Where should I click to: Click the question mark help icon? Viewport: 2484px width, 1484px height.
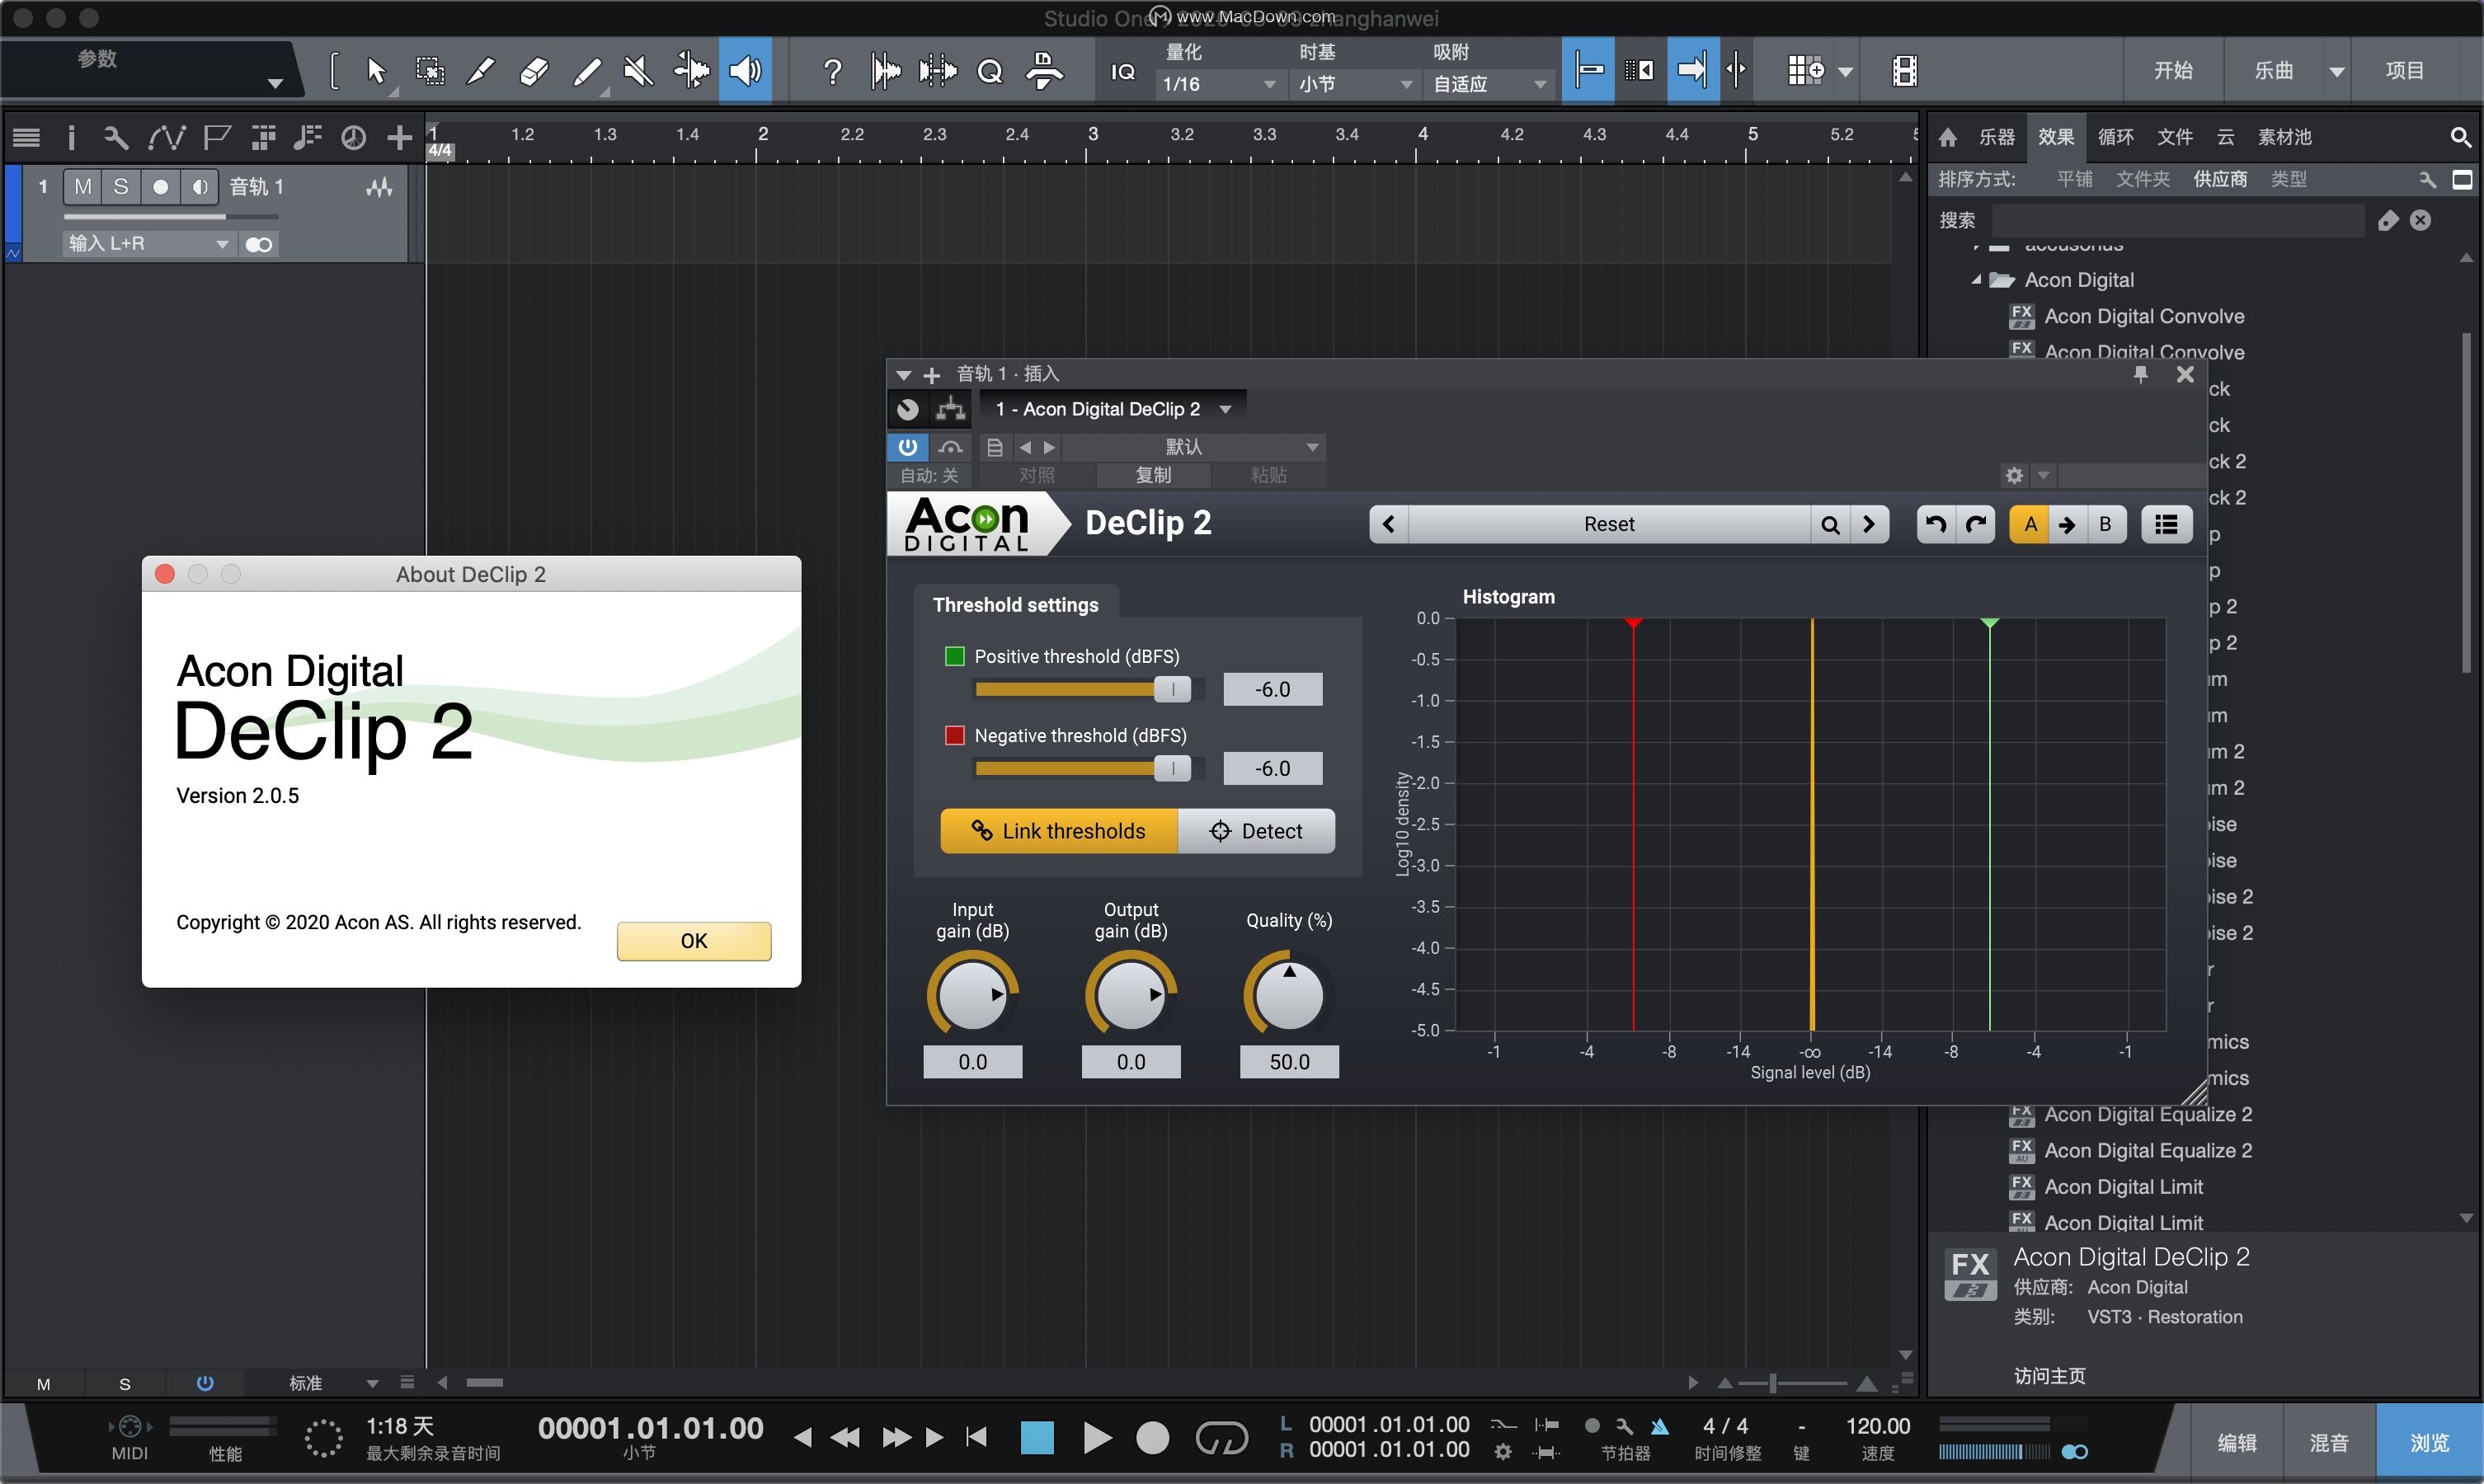[x=832, y=71]
